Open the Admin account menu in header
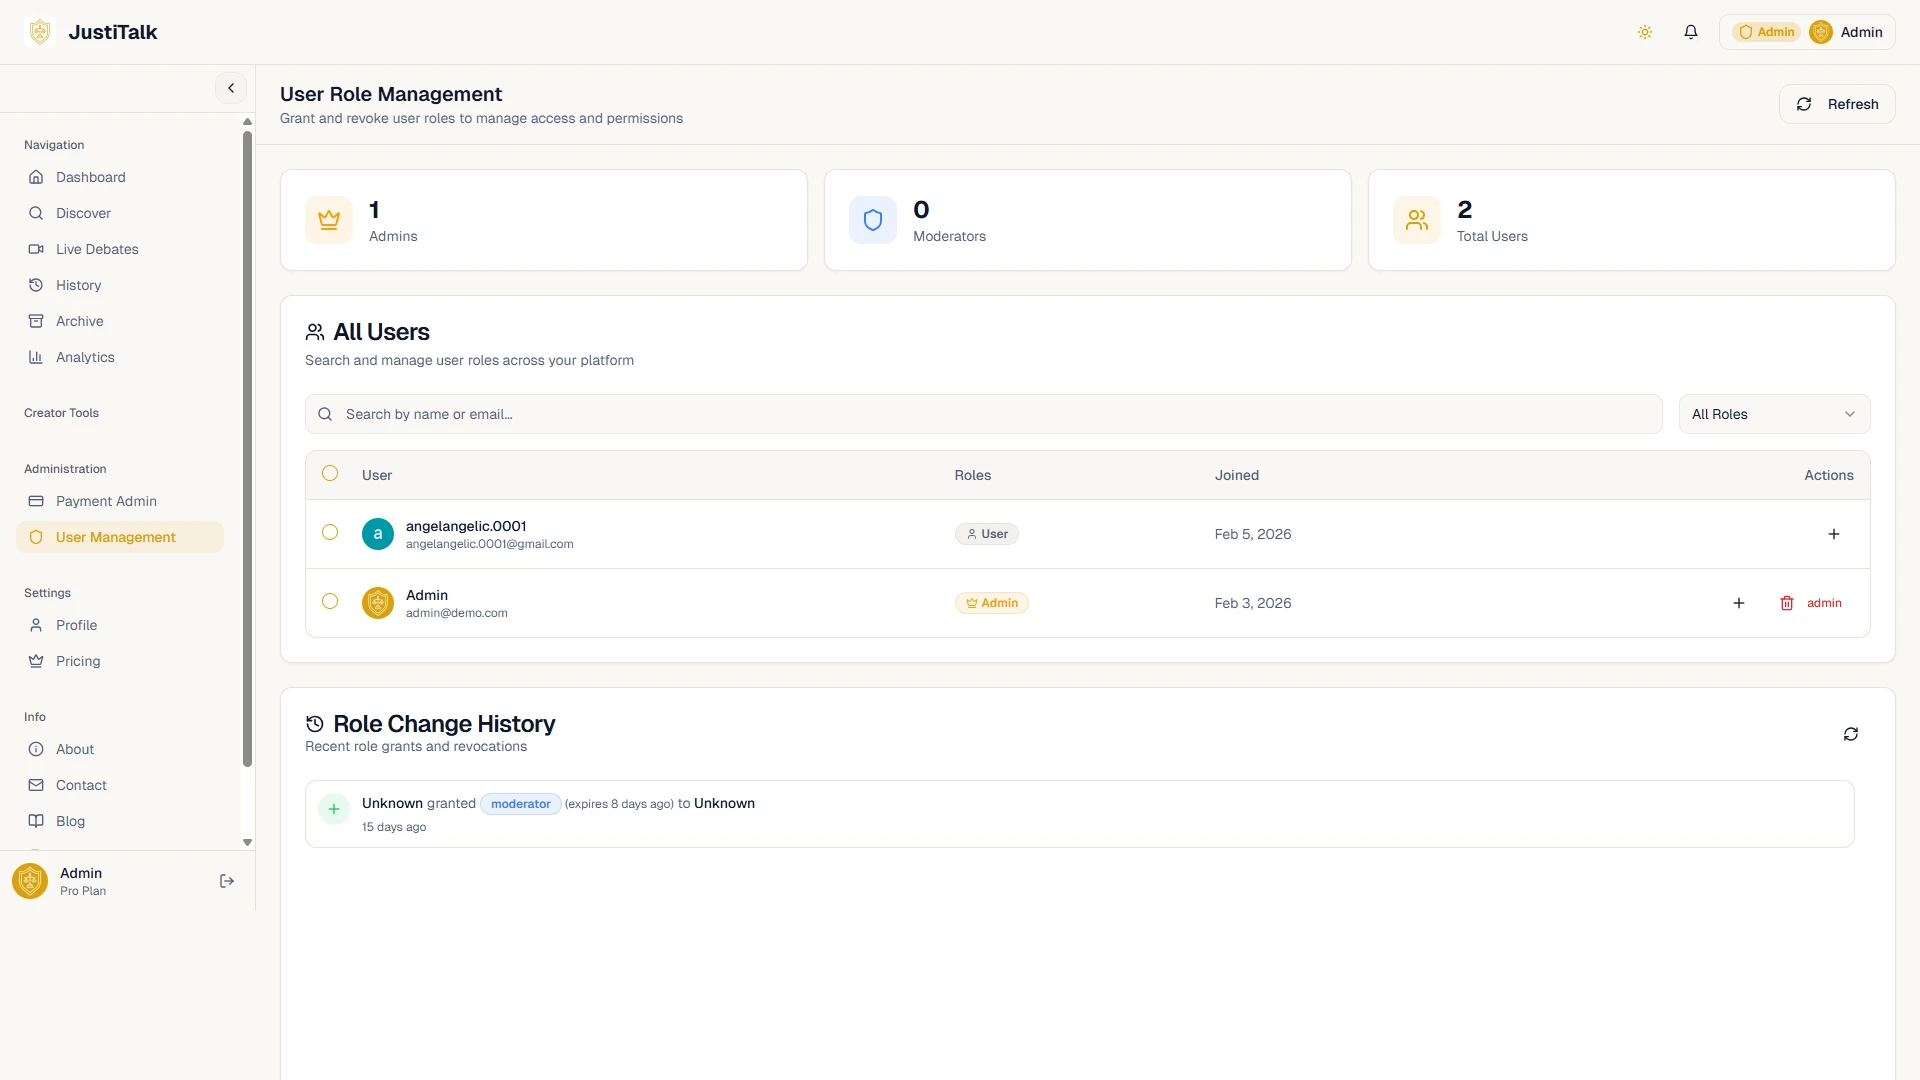 [x=1807, y=32]
